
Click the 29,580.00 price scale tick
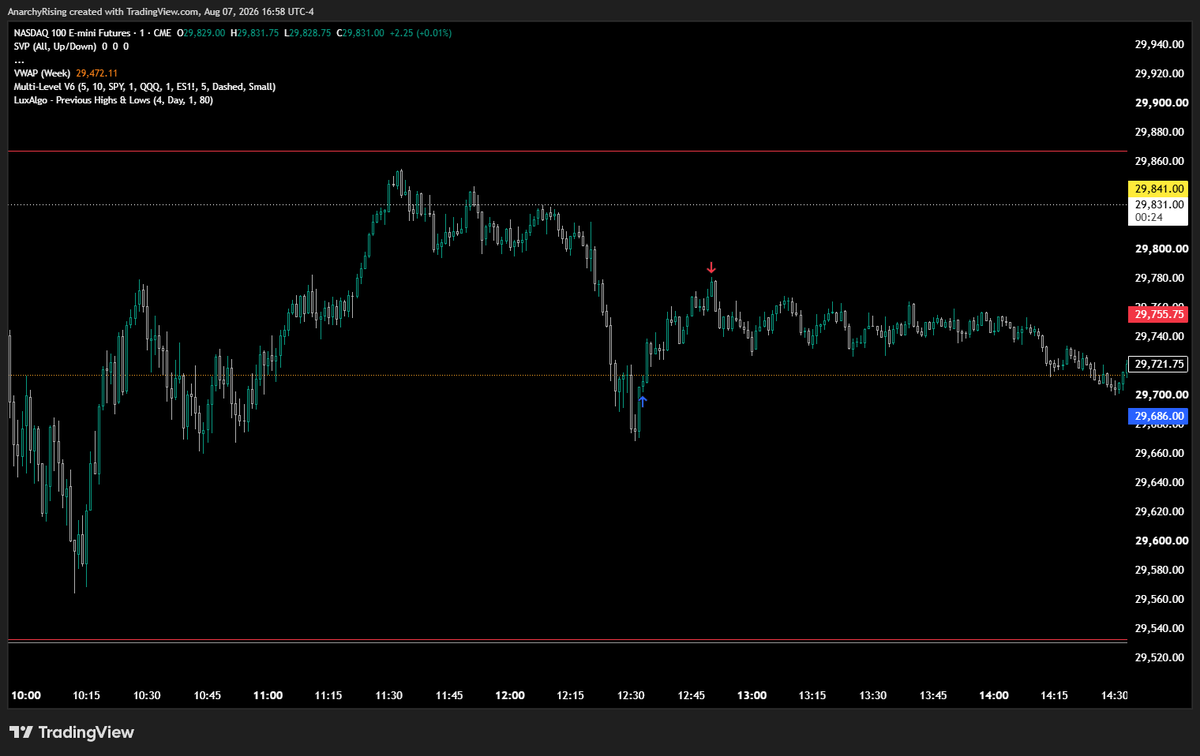tap(1161, 570)
